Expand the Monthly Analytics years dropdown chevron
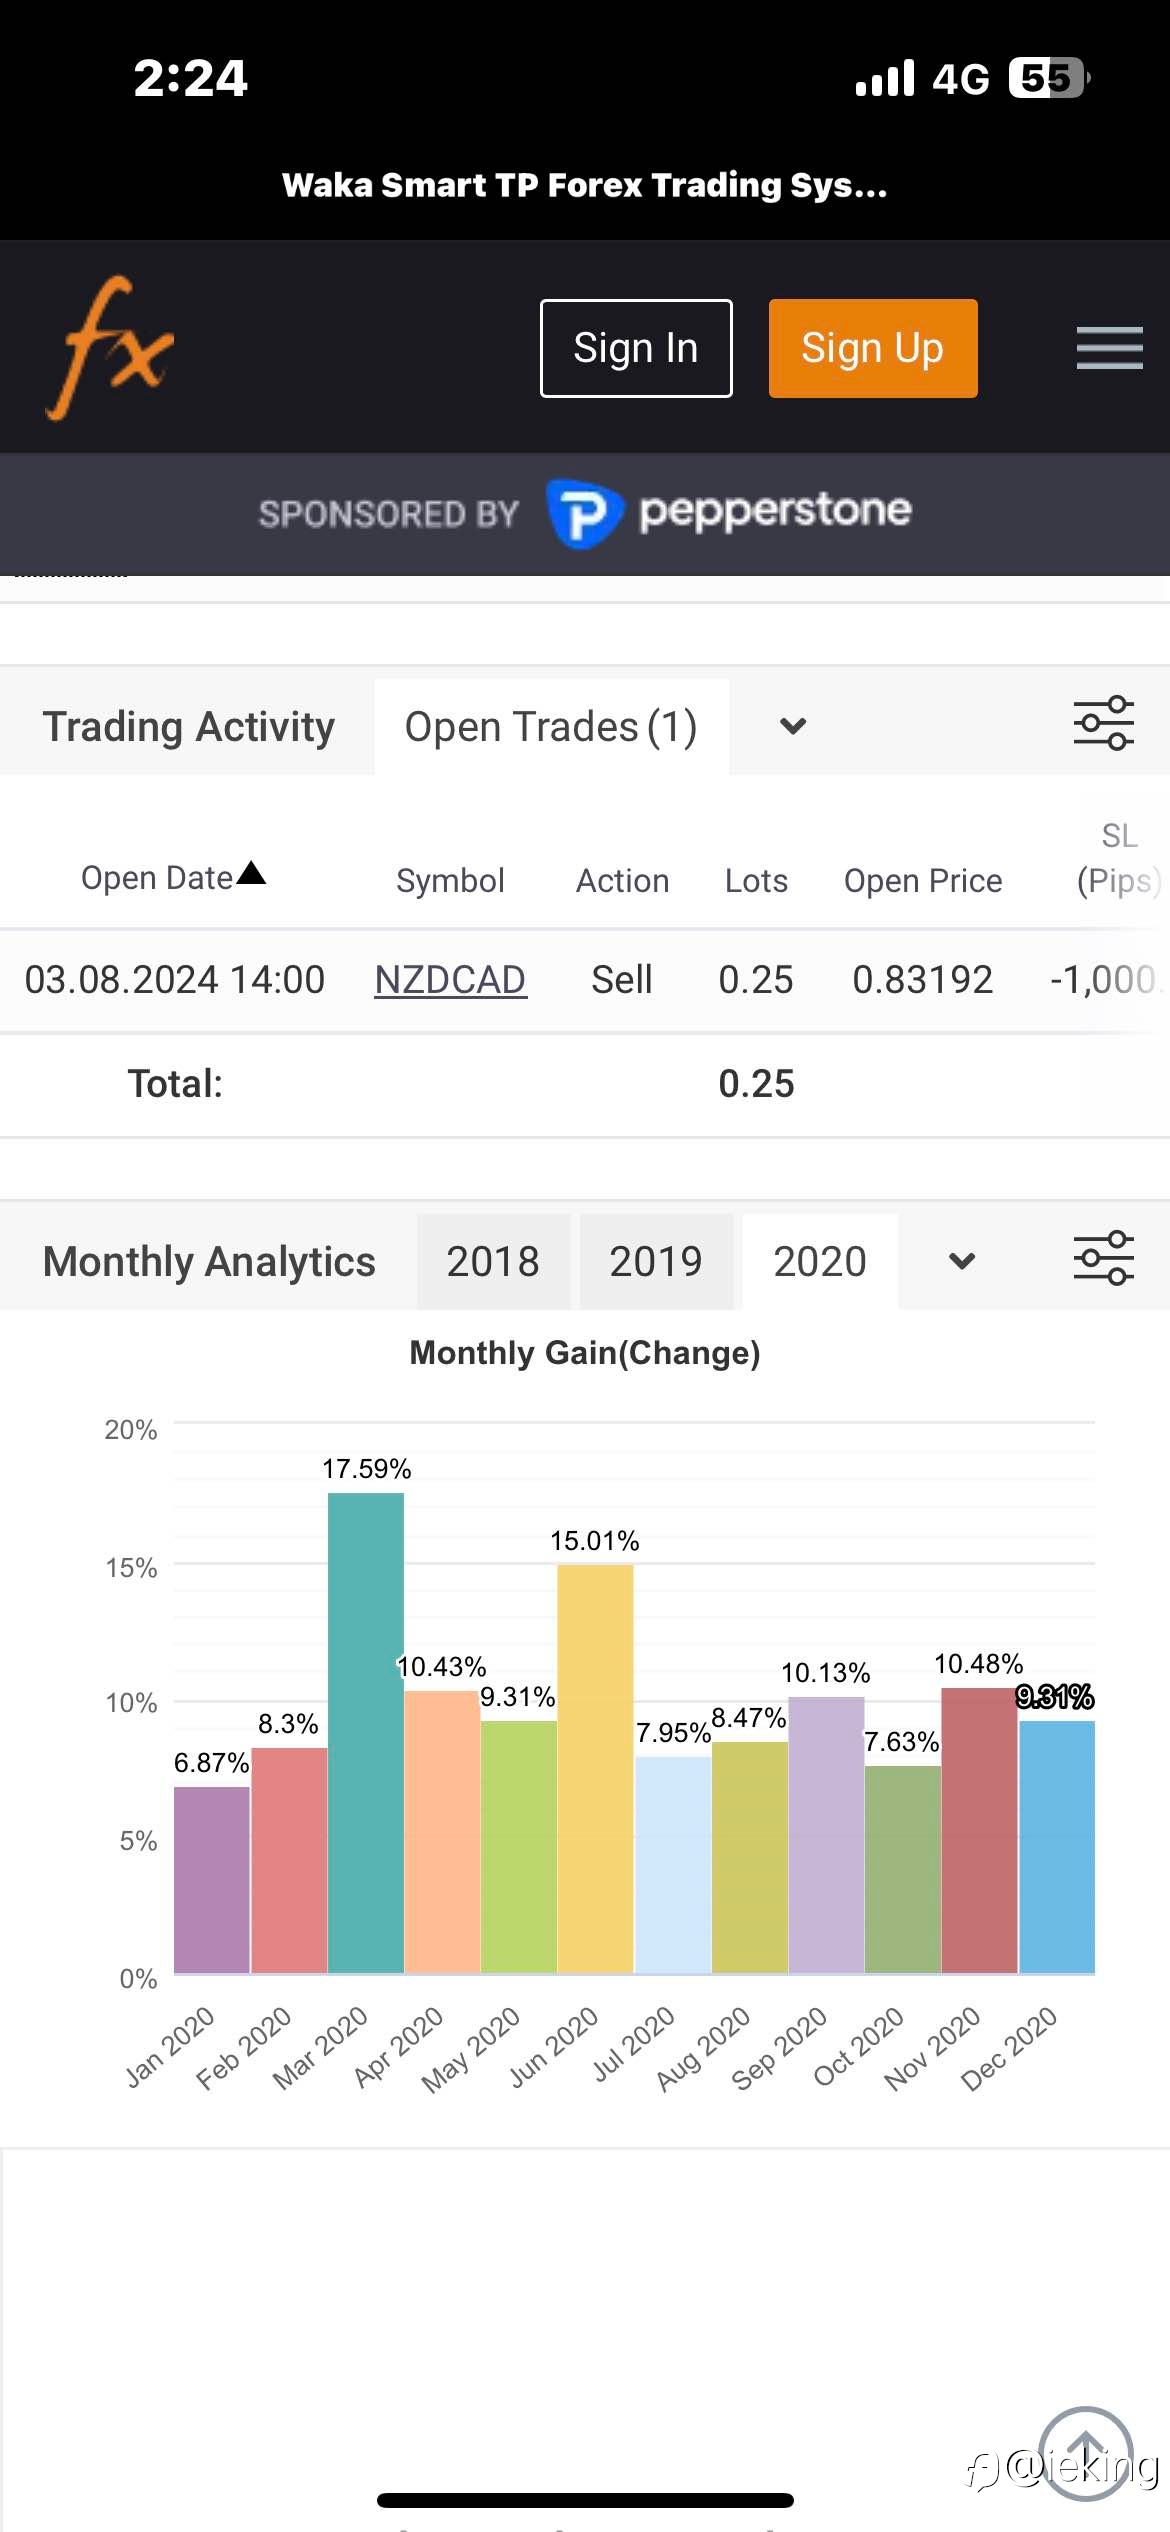The height and width of the screenshot is (2532, 1170). [x=962, y=1261]
